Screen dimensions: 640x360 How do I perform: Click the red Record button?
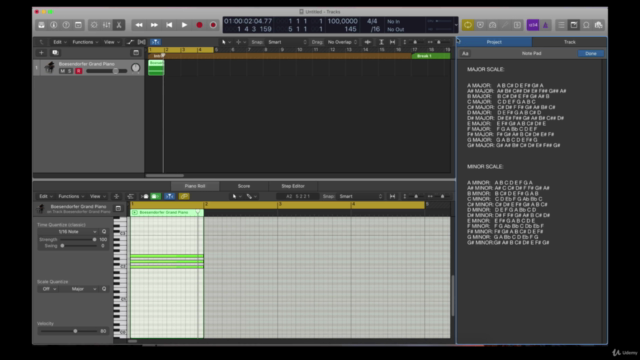[x=199, y=25]
